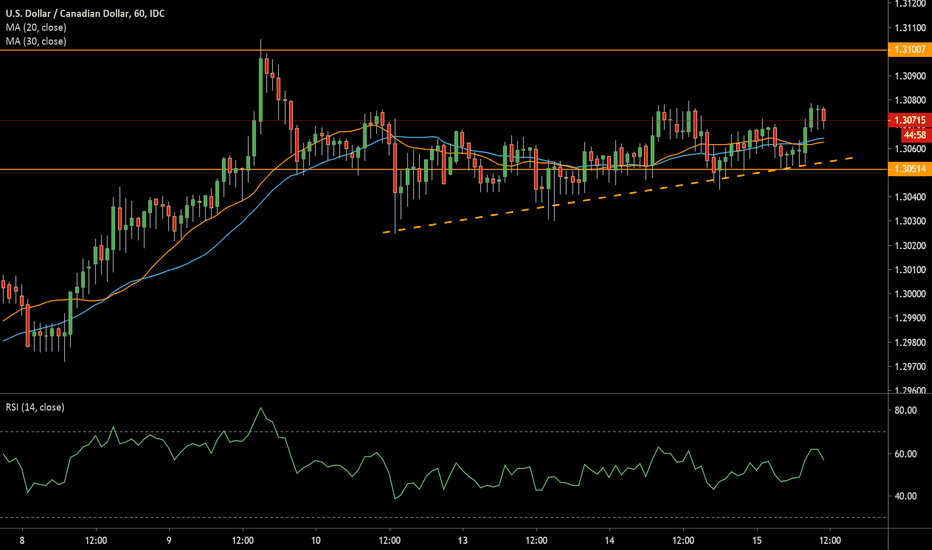The image size is (932, 550).
Task: Click date 8 on the time axis
Action: [22, 539]
